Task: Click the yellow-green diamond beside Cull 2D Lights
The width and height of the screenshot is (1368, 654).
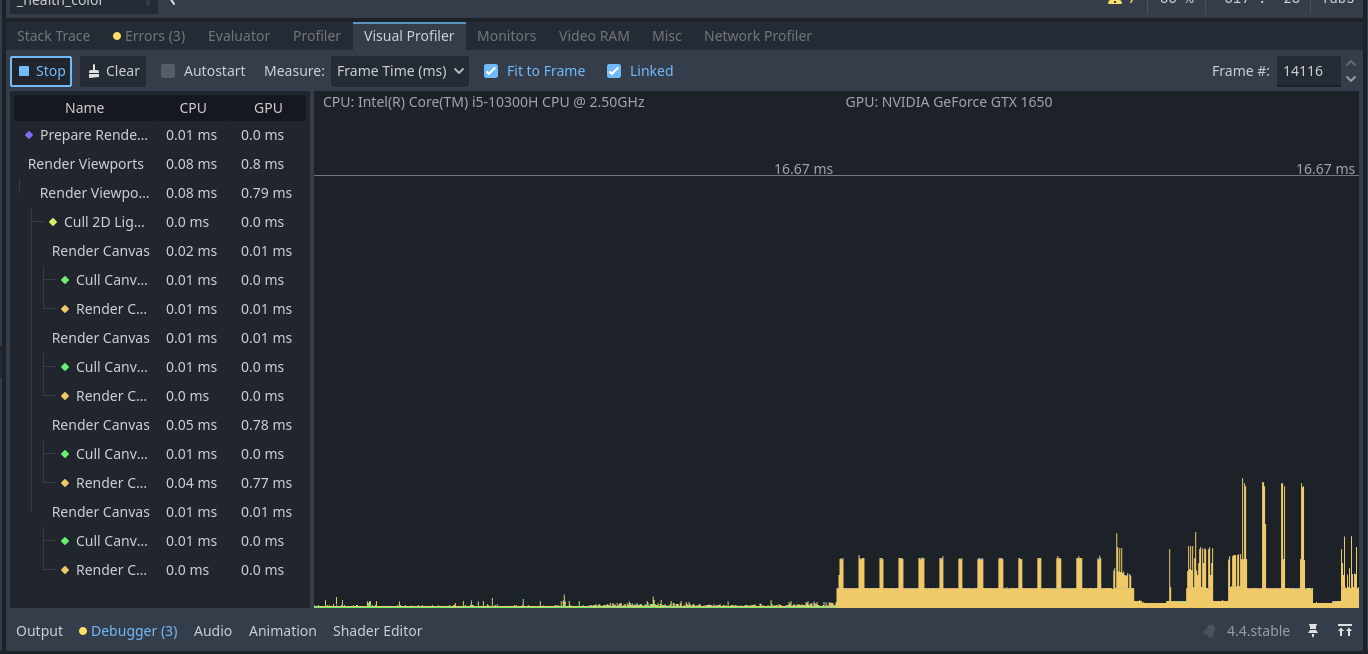Action: click(x=53, y=222)
